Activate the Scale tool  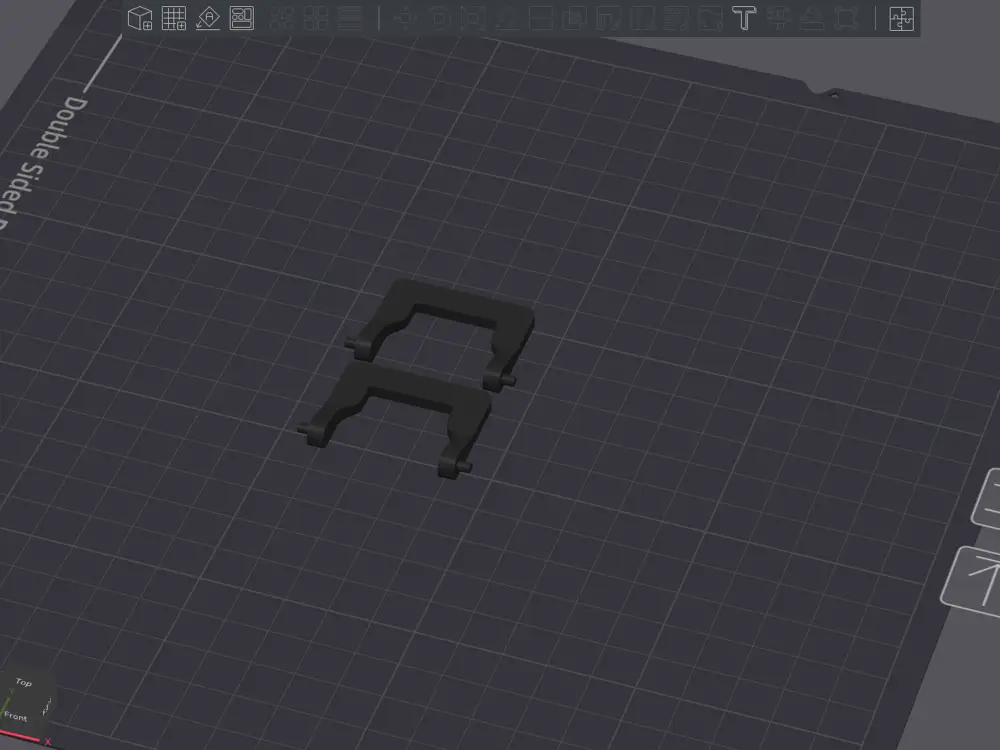473,18
